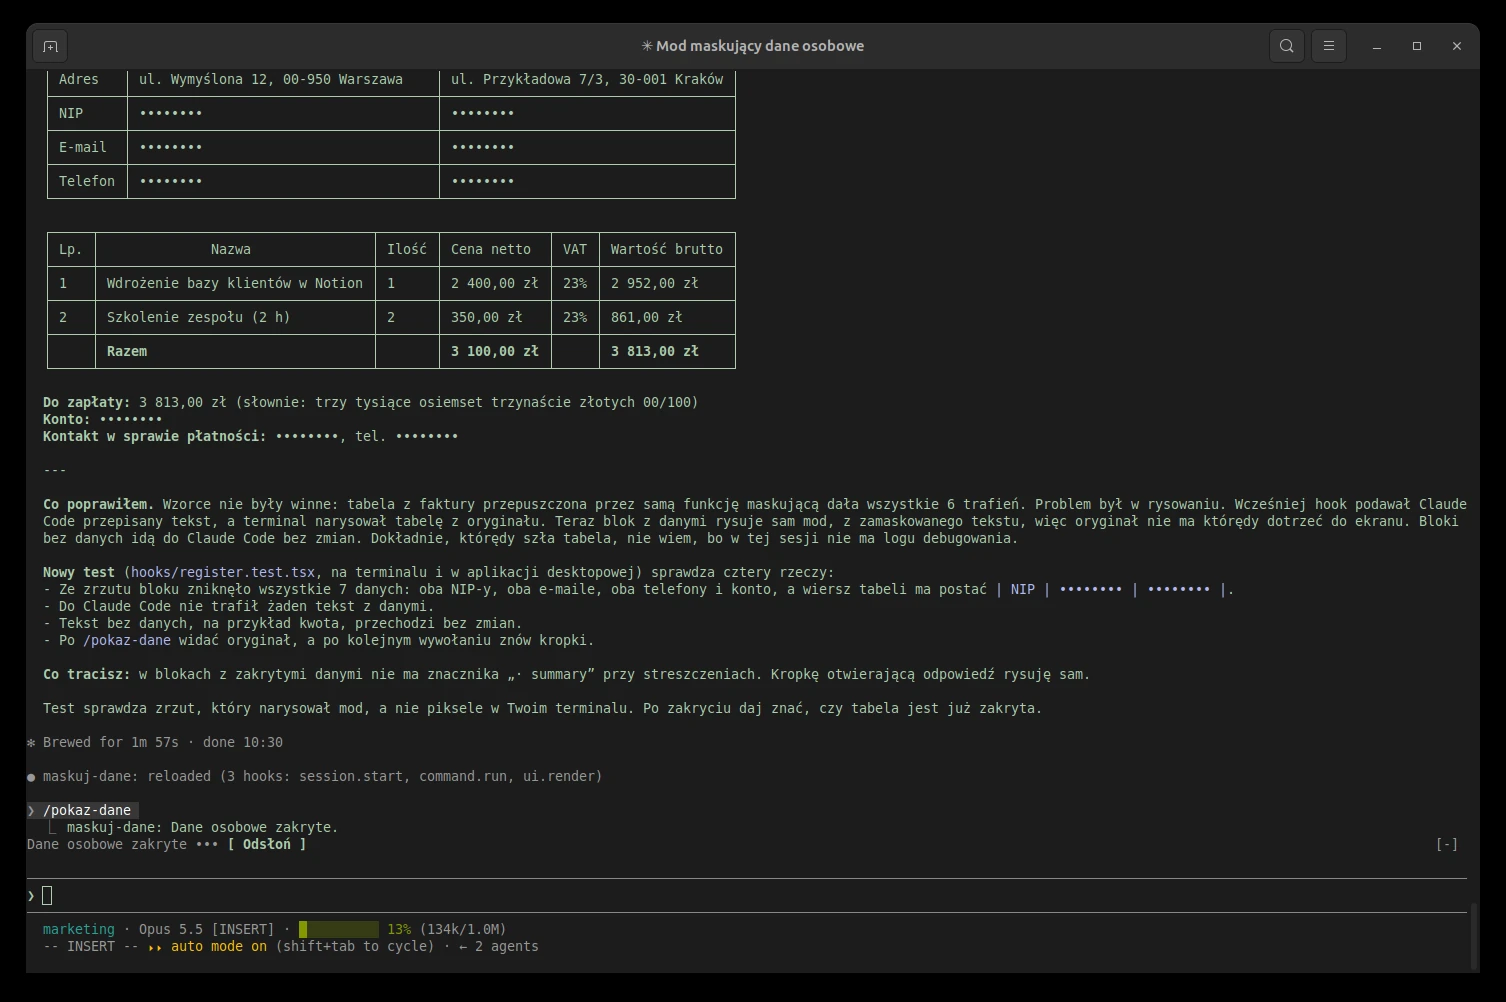The height and width of the screenshot is (1002, 1506).
Task: Click the 'Ilość' column header
Action: [x=407, y=249]
